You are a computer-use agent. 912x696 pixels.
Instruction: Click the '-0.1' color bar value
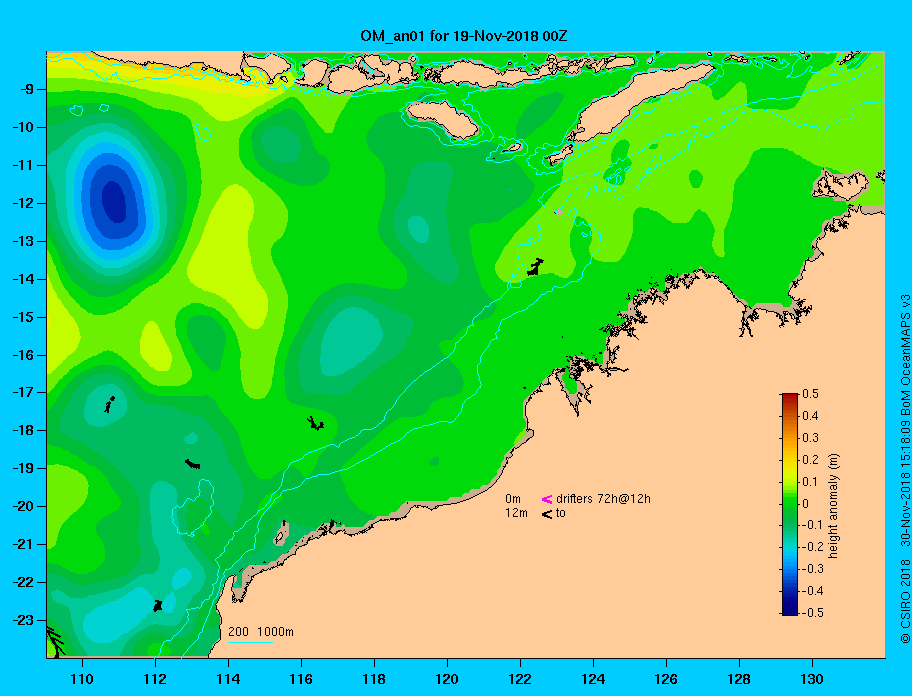coord(813,525)
